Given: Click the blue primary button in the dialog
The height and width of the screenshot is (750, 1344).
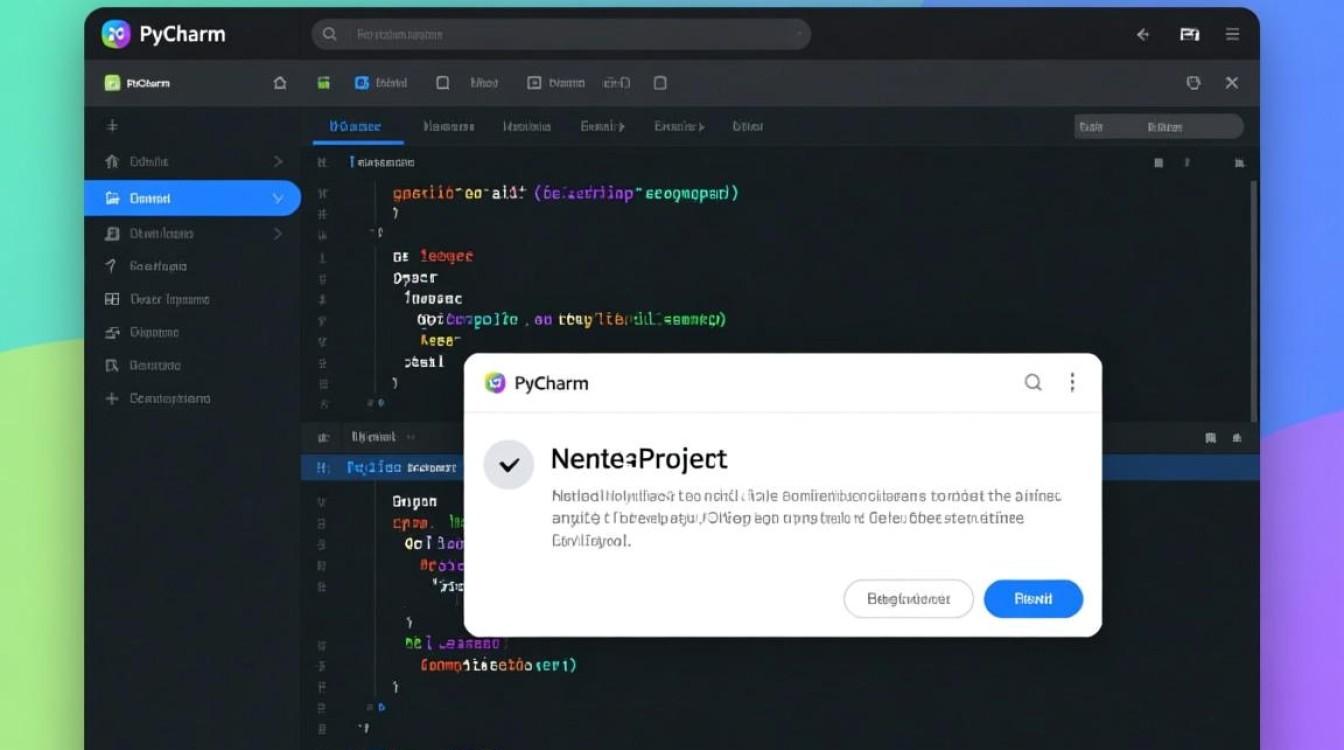Looking at the screenshot, I should (x=1033, y=599).
